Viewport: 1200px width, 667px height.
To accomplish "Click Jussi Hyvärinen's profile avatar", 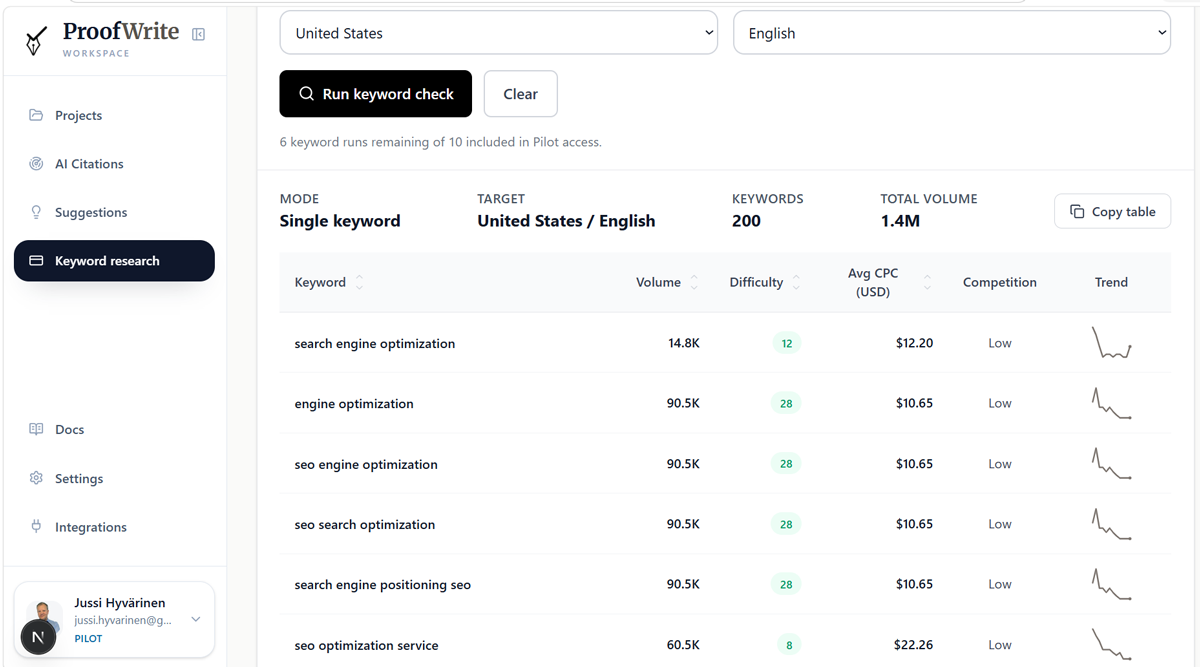I will coord(42,620).
